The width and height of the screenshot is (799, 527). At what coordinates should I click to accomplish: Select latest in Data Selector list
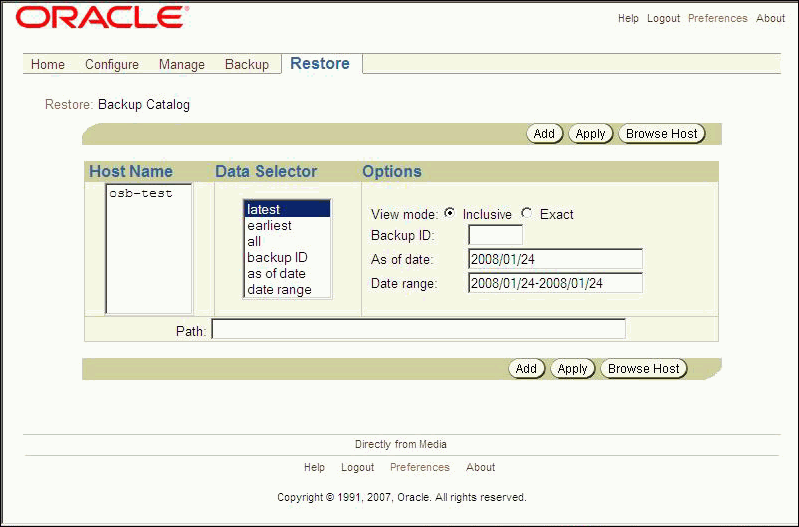287,209
